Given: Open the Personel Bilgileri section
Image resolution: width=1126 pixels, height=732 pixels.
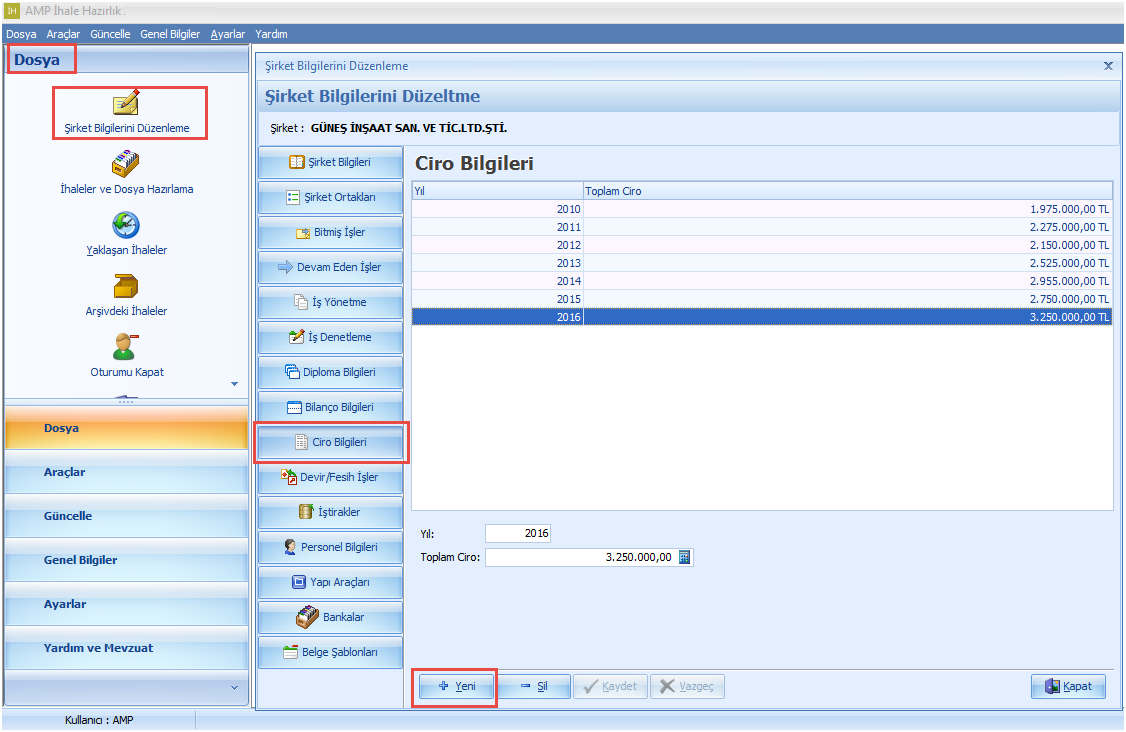Looking at the screenshot, I should [331, 547].
